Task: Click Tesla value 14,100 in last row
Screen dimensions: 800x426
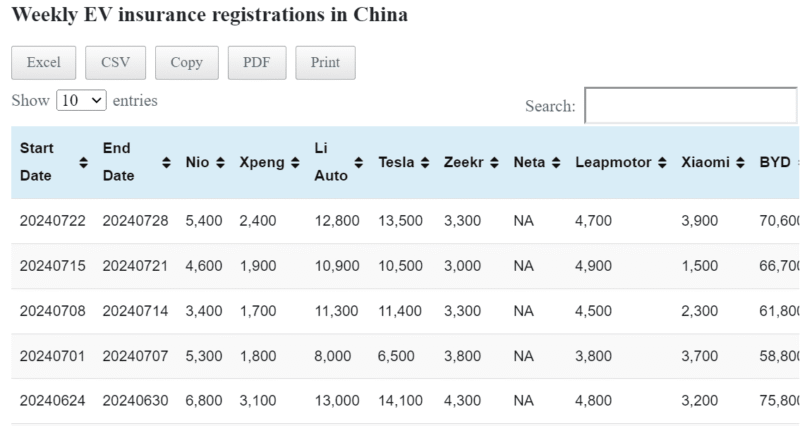Action: [x=400, y=400]
